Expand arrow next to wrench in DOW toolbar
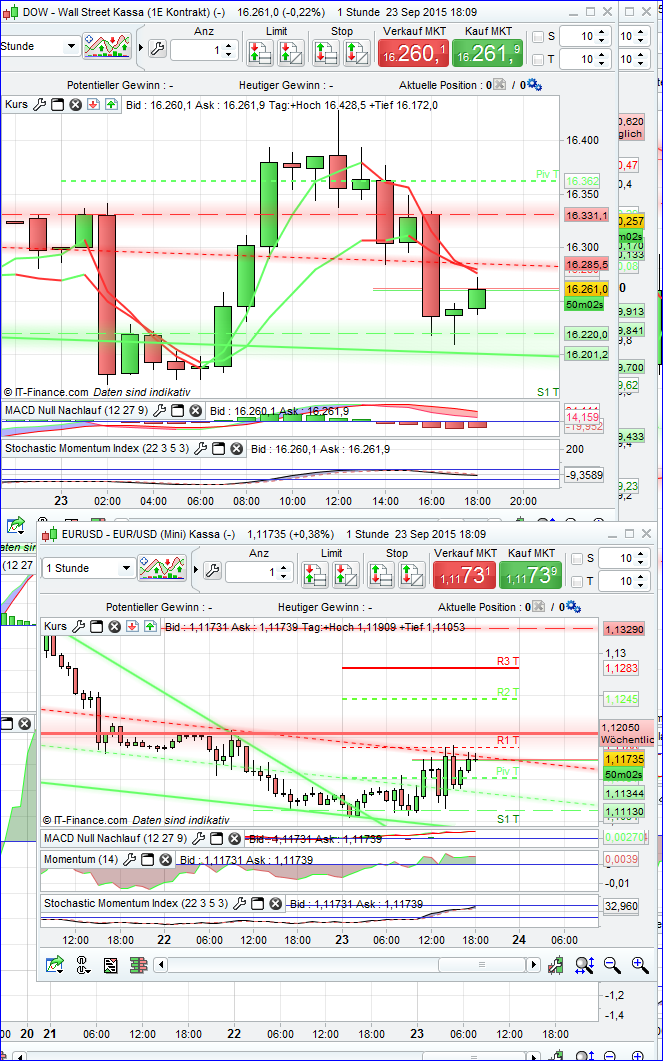This screenshot has width=663, height=1061. click(x=141, y=49)
